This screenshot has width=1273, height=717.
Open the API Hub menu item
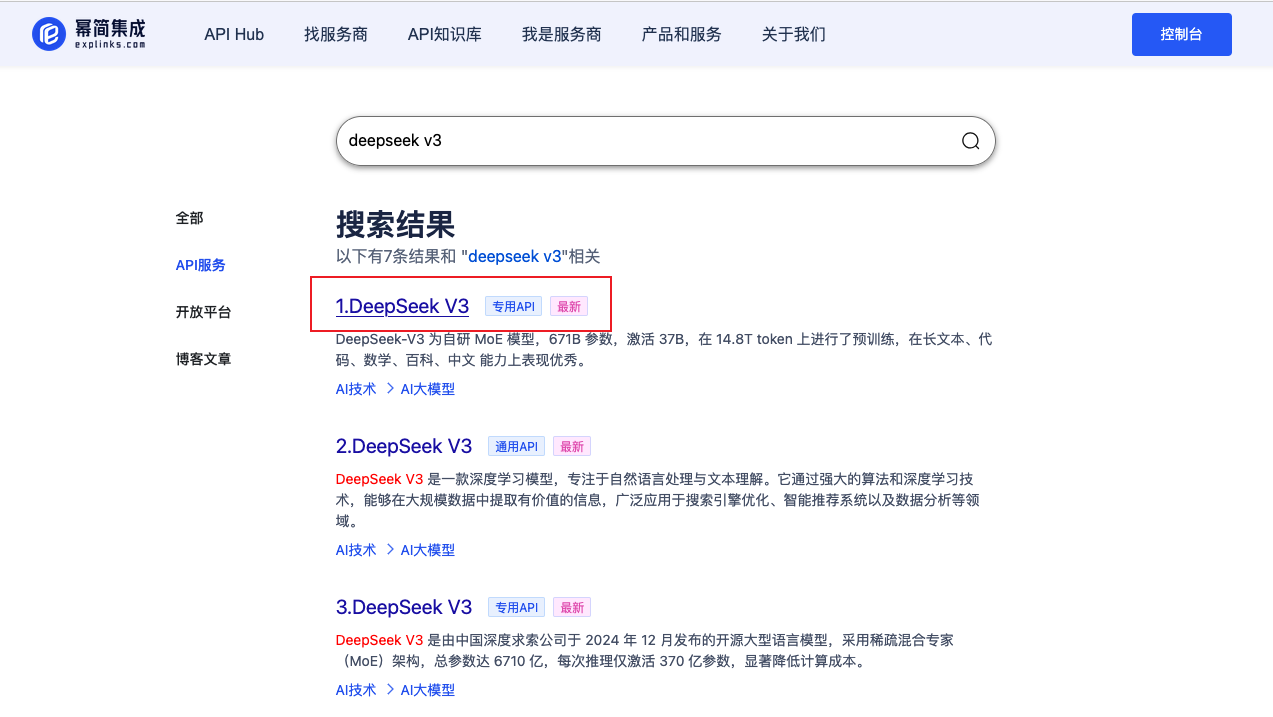[x=233, y=33]
